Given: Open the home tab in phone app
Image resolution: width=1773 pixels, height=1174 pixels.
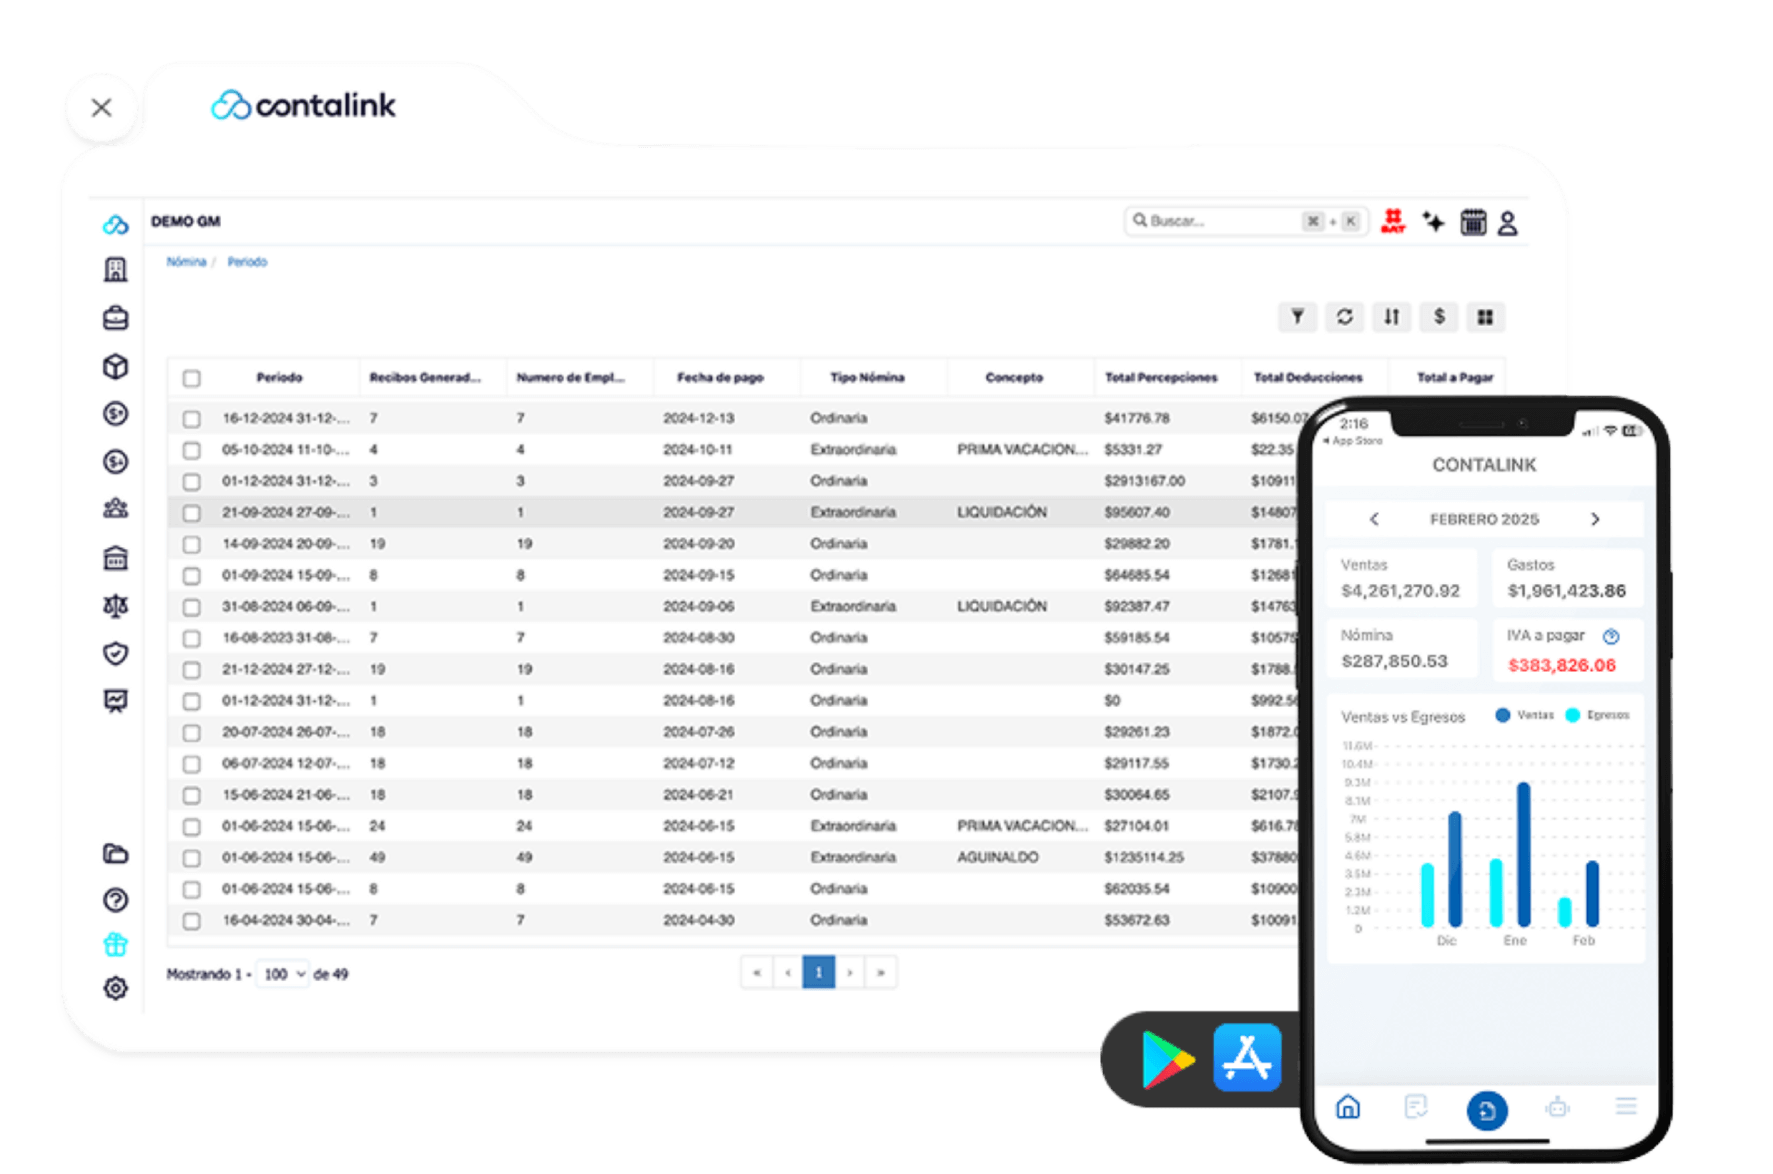Looking at the screenshot, I should click(x=1348, y=1107).
